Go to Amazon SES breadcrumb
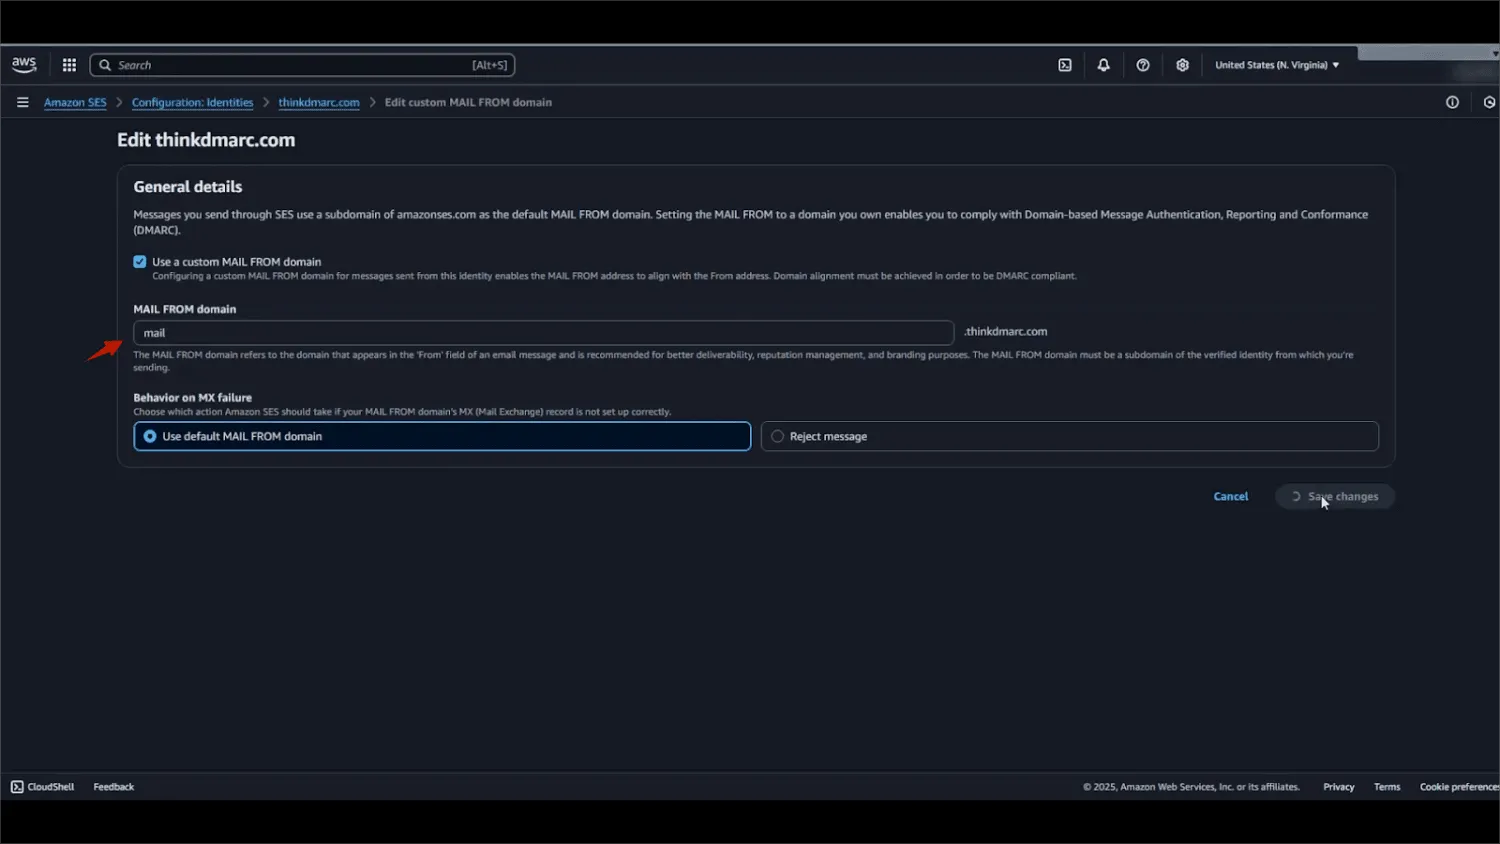The width and height of the screenshot is (1500, 844). tap(75, 102)
